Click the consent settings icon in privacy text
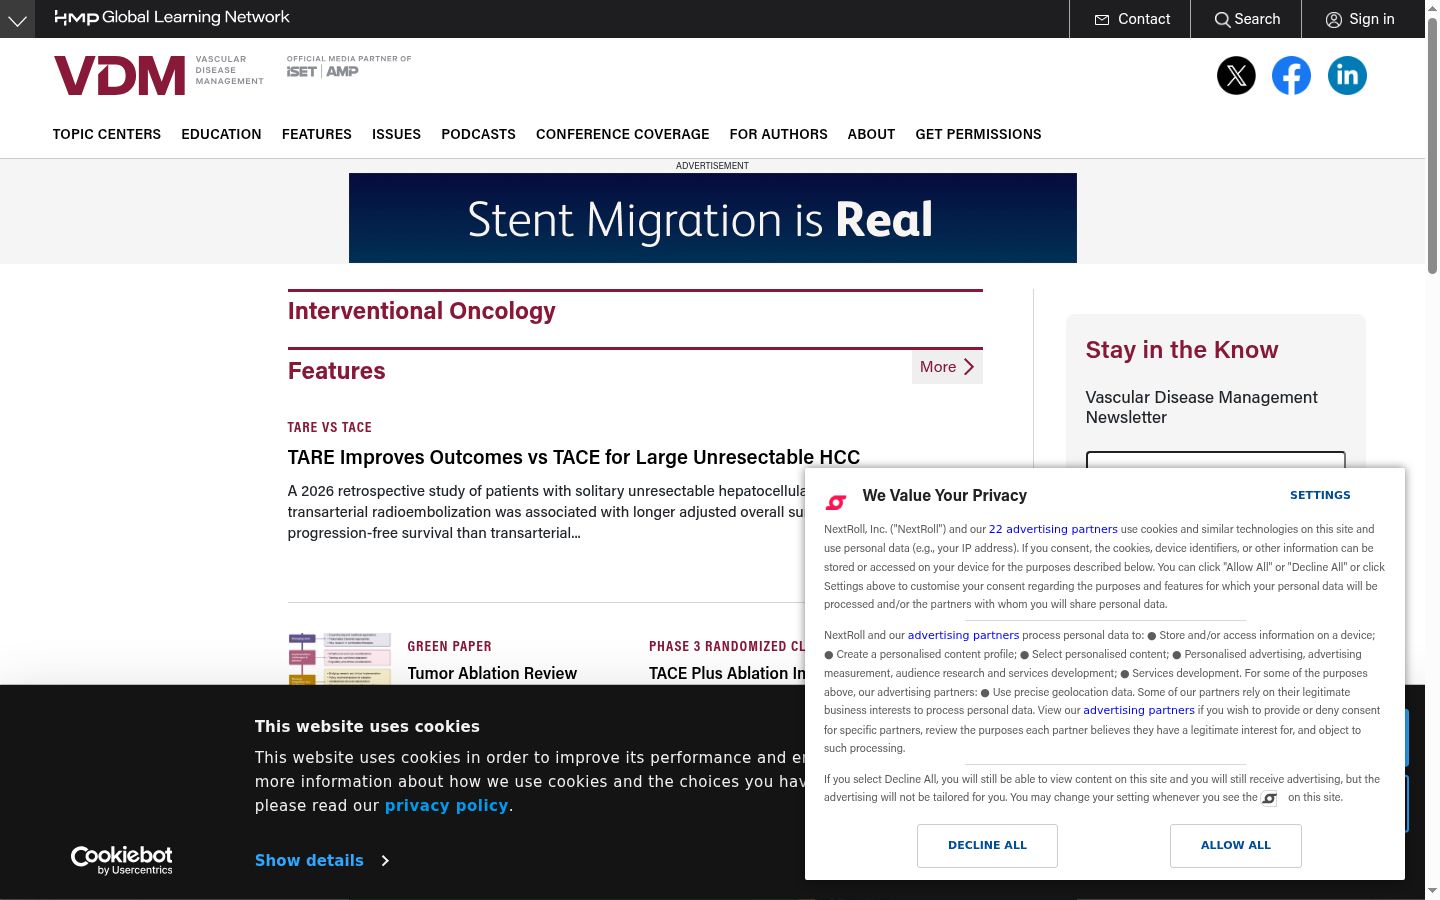The width and height of the screenshot is (1440, 900). coord(1269,798)
